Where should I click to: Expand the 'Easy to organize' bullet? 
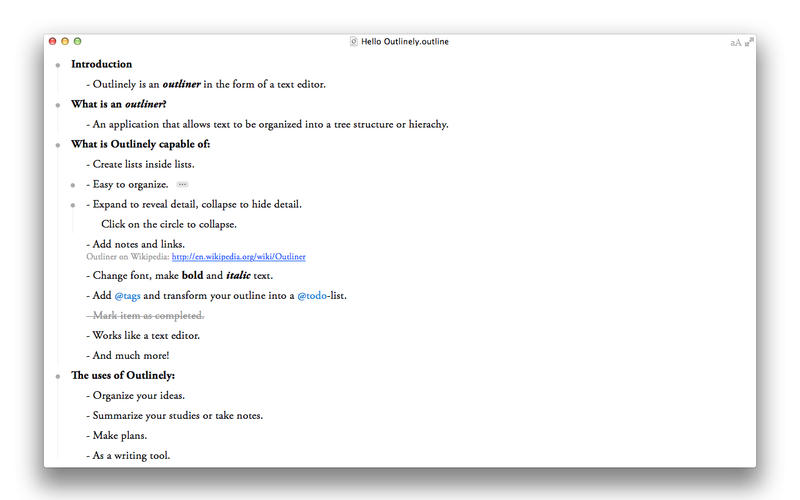73,185
